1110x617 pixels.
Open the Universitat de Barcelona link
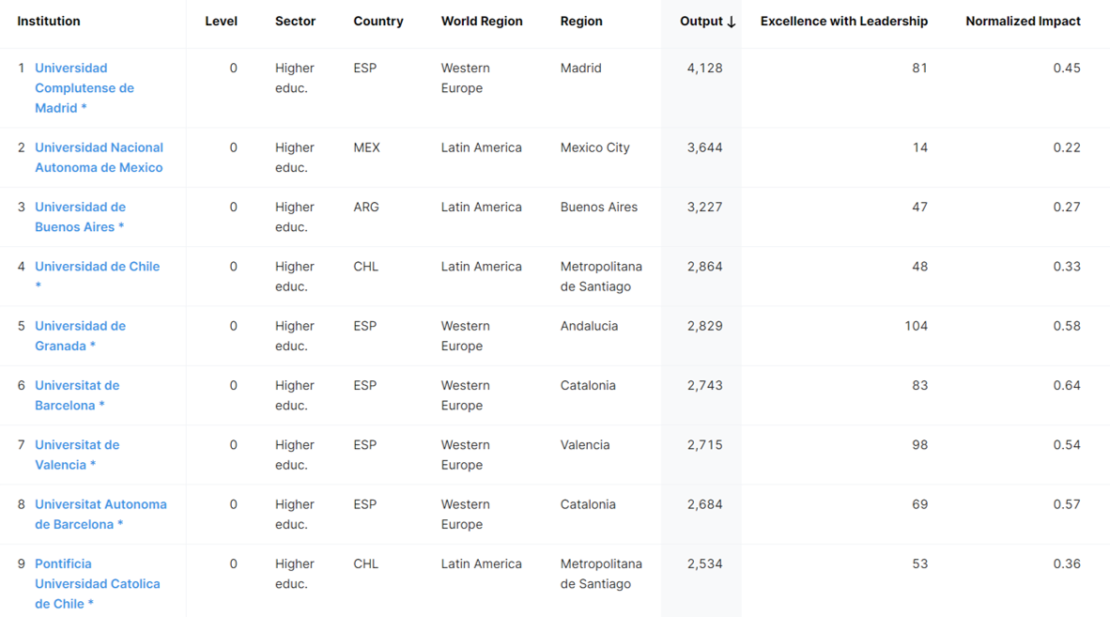click(77, 395)
